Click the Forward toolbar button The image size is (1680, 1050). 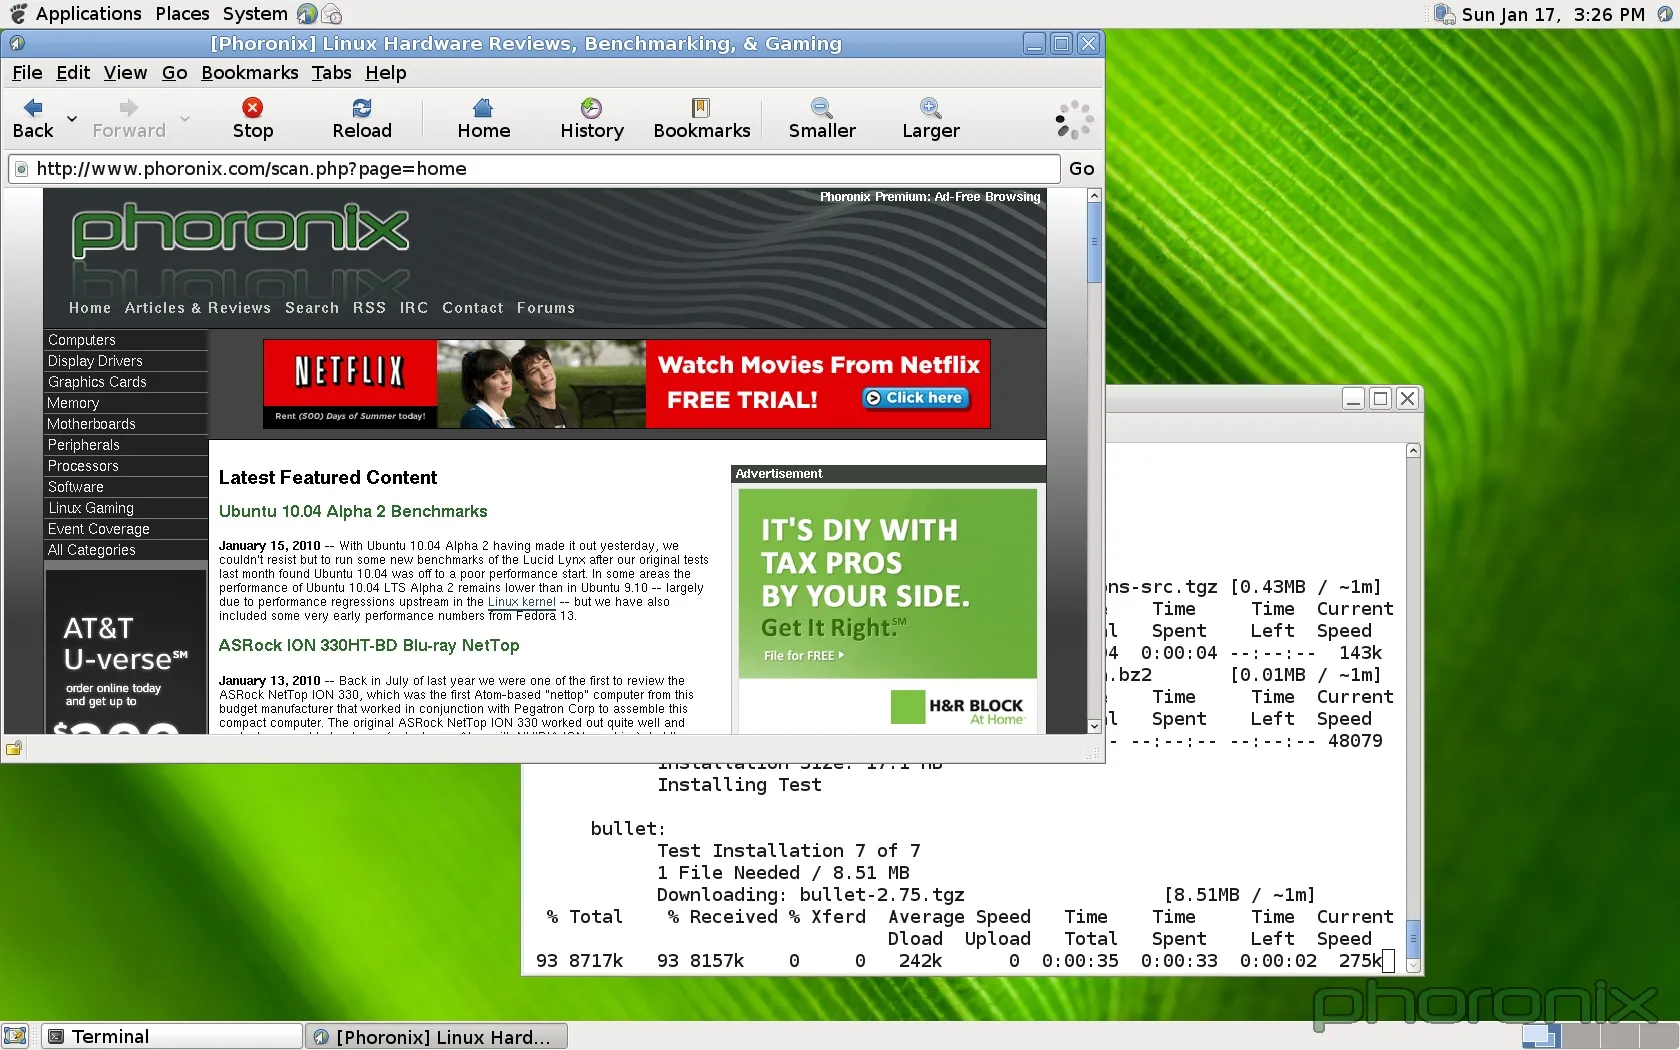129,118
